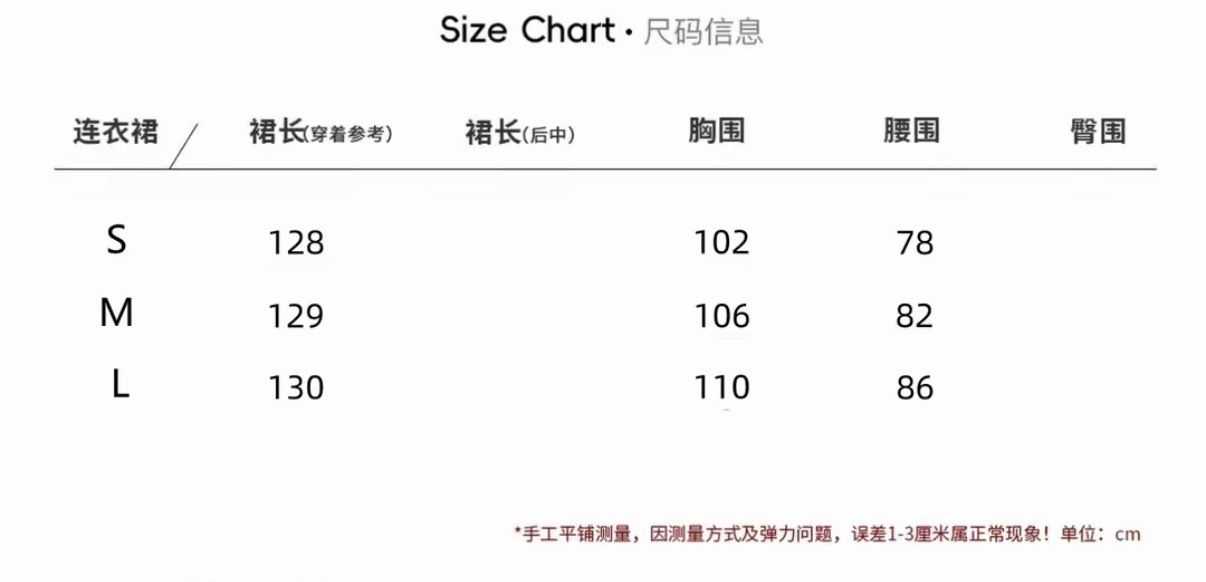The height and width of the screenshot is (582, 1206).
Task: Select the S size row label
Action: [117, 240]
